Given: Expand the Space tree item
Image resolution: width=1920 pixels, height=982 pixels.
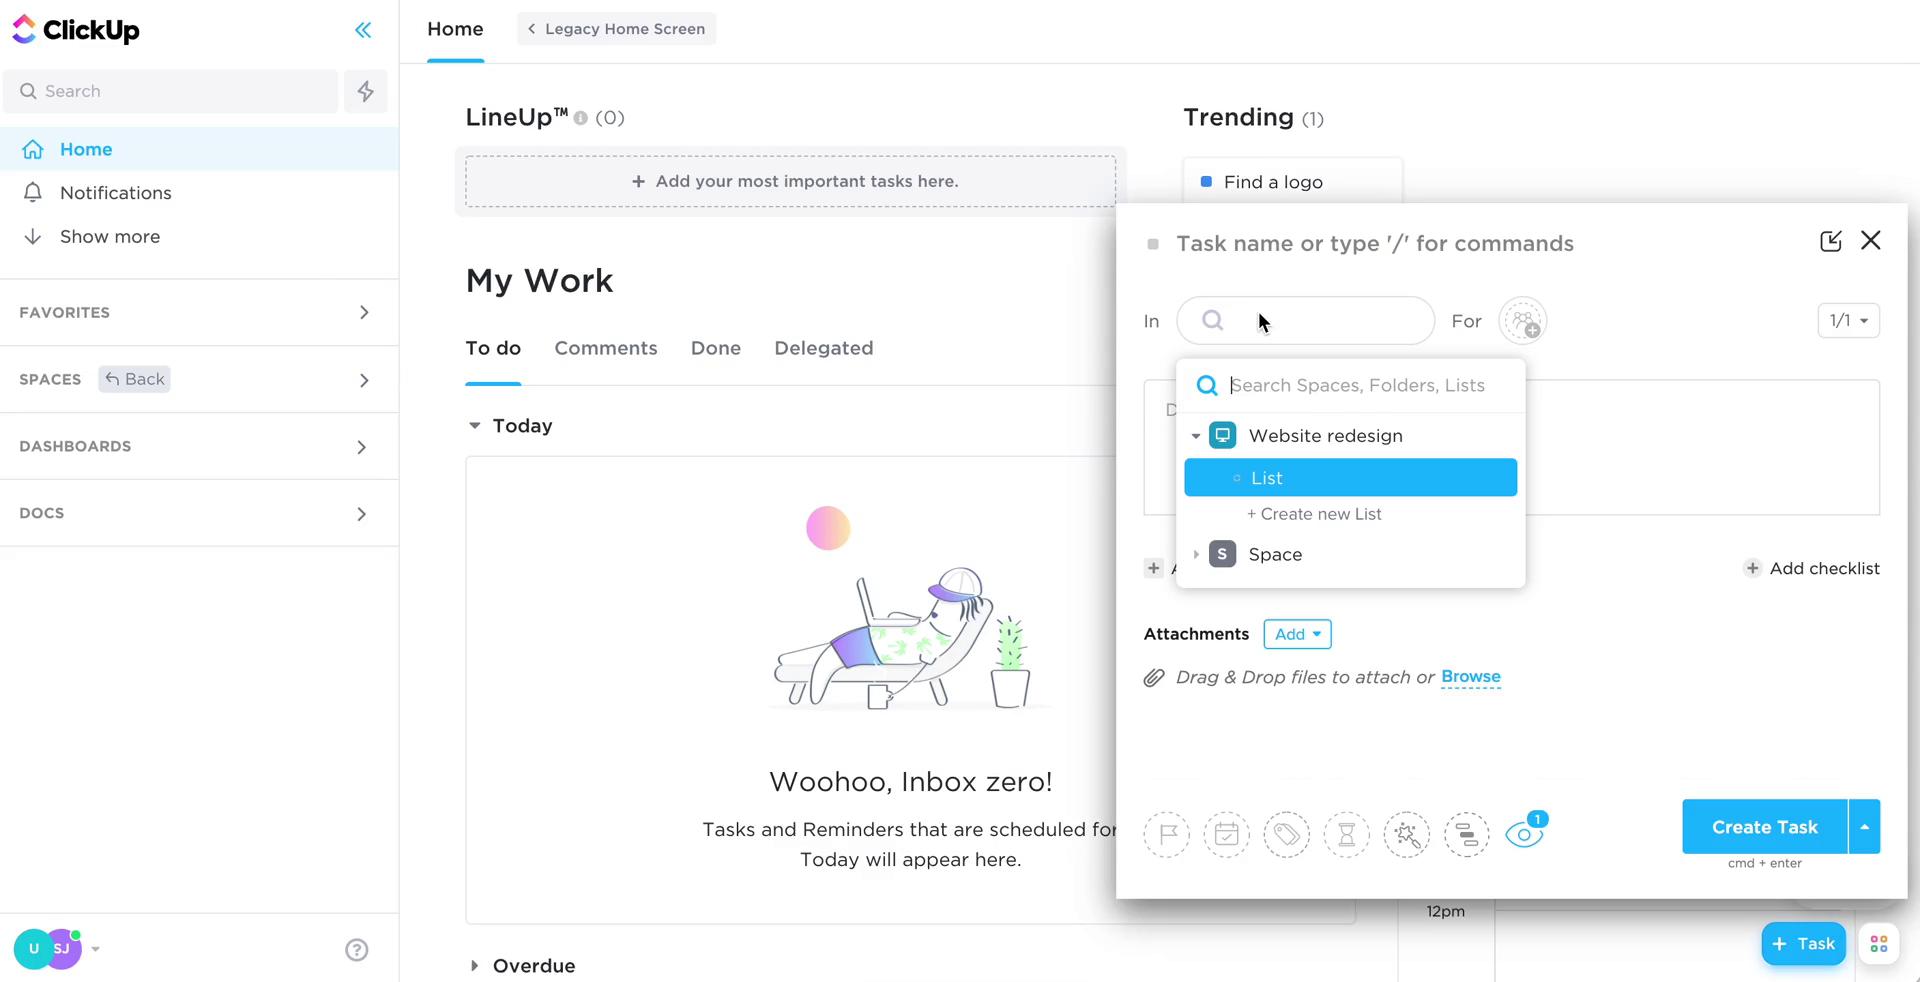Looking at the screenshot, I should pos(1196,554).
